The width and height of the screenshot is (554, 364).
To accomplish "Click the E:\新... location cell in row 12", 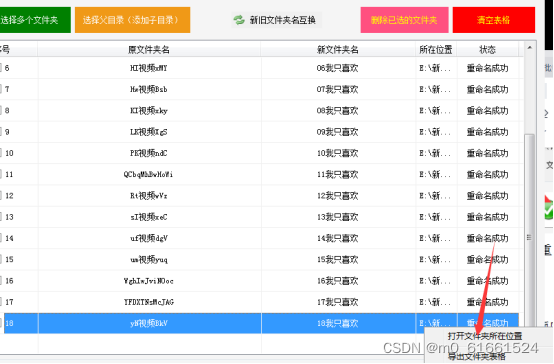I will [435, 195].
